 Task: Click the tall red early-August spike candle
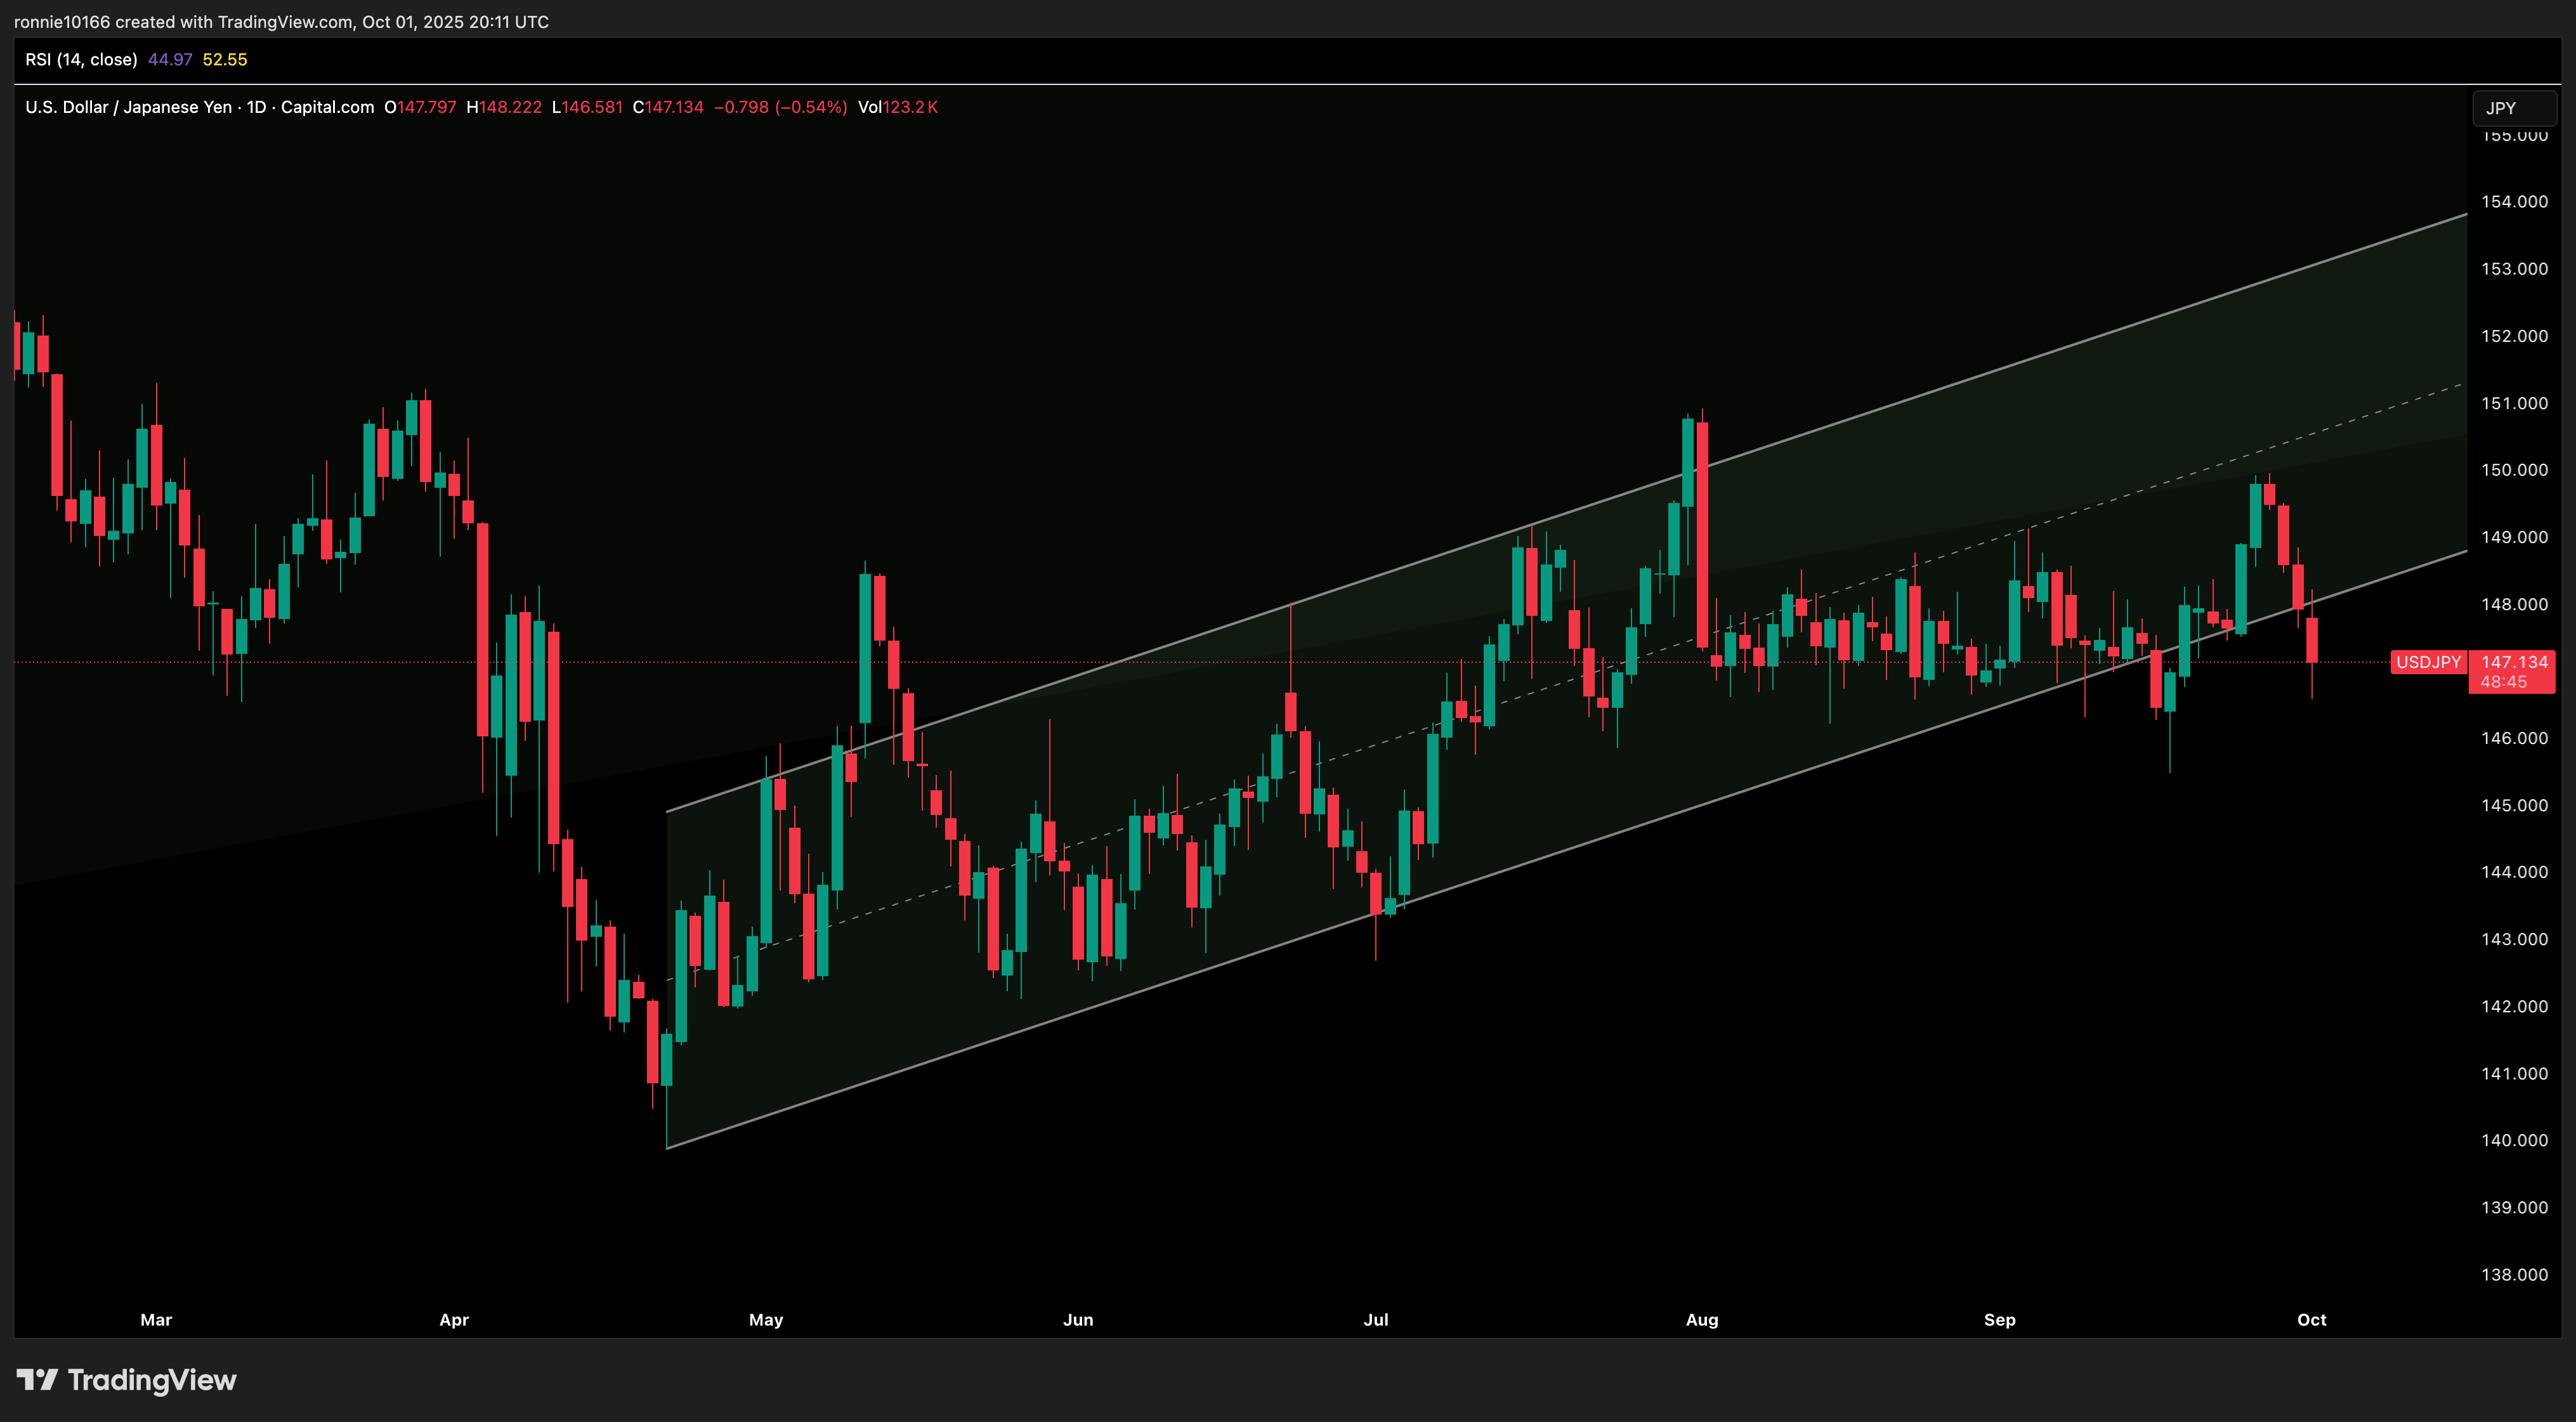tap(1702, 535)
